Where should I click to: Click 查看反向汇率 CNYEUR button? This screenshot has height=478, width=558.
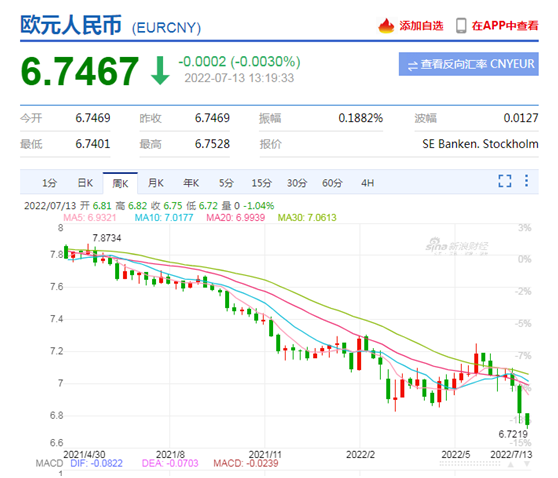(469, 64)
